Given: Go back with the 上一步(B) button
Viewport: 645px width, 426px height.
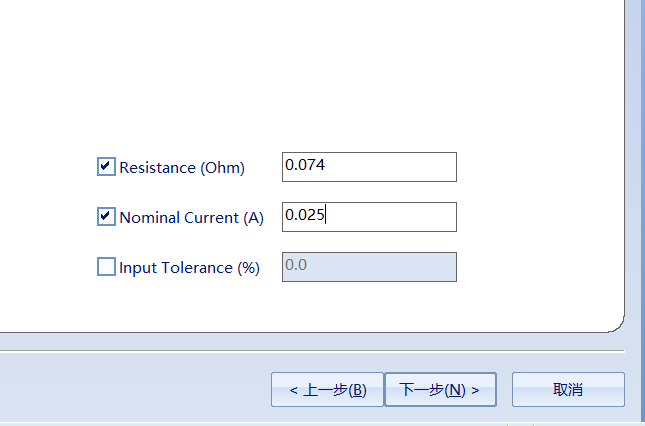Looking at the screenshot, I should click(x=327, y=389).
